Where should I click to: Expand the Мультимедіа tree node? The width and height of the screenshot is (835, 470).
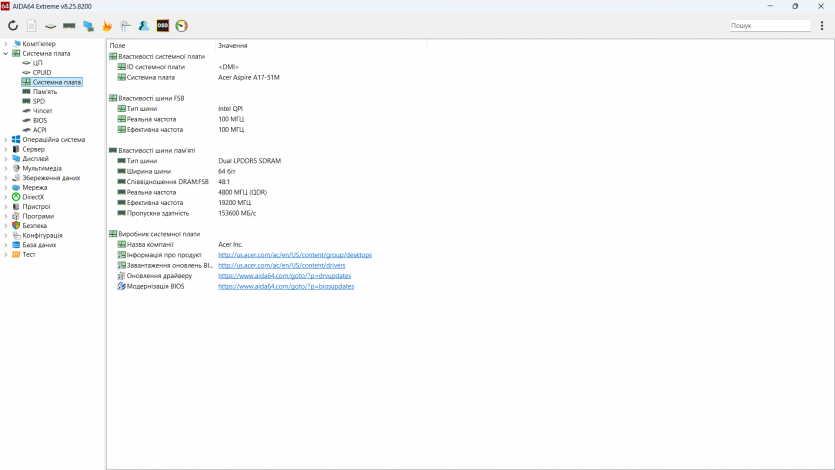point(5,168)
